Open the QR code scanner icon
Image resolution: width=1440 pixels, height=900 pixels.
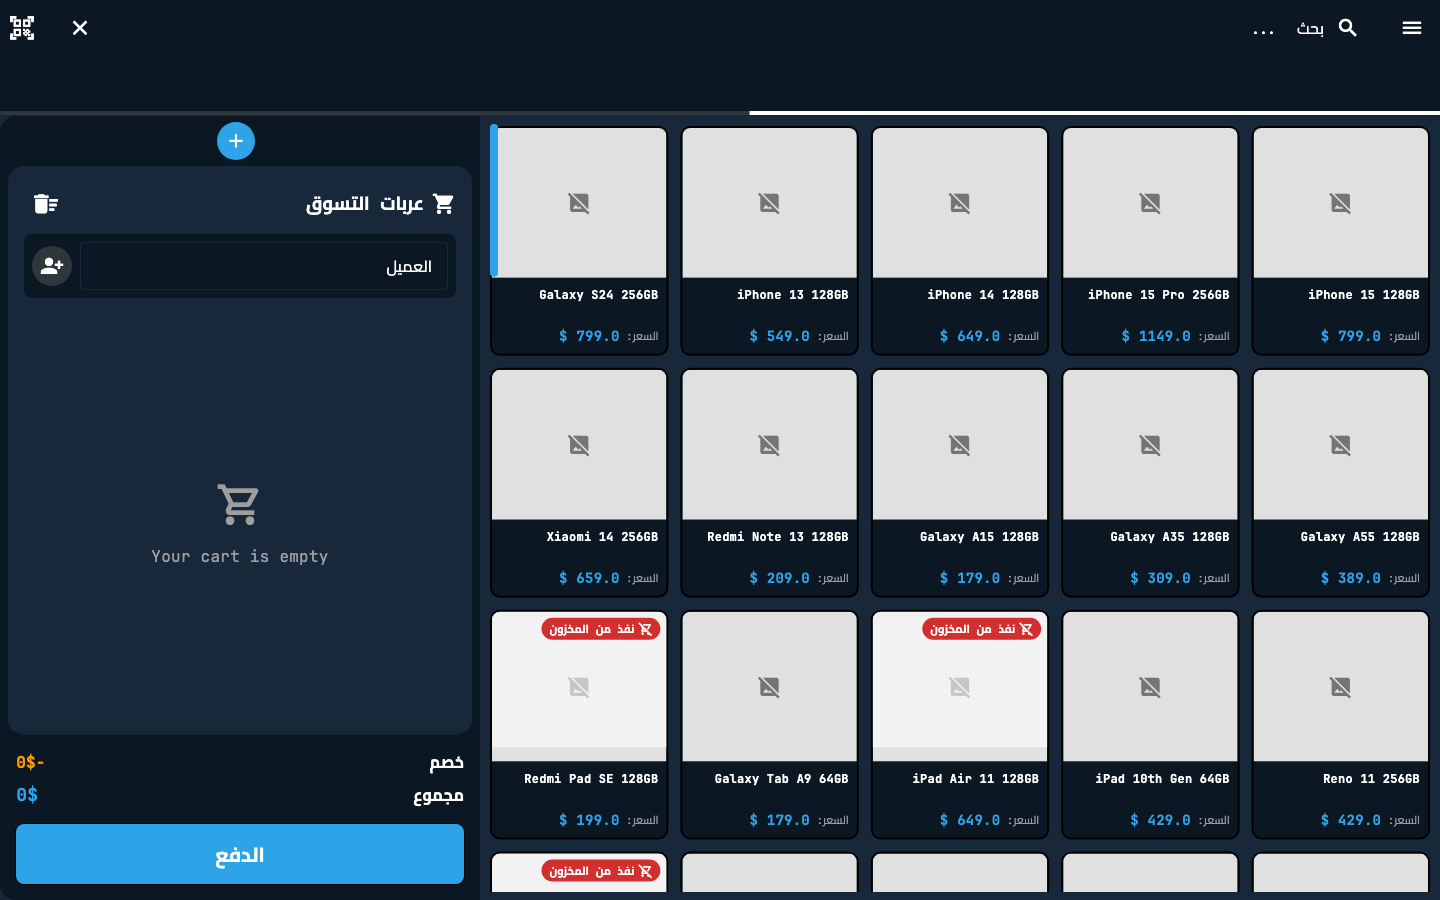(22, 28)
